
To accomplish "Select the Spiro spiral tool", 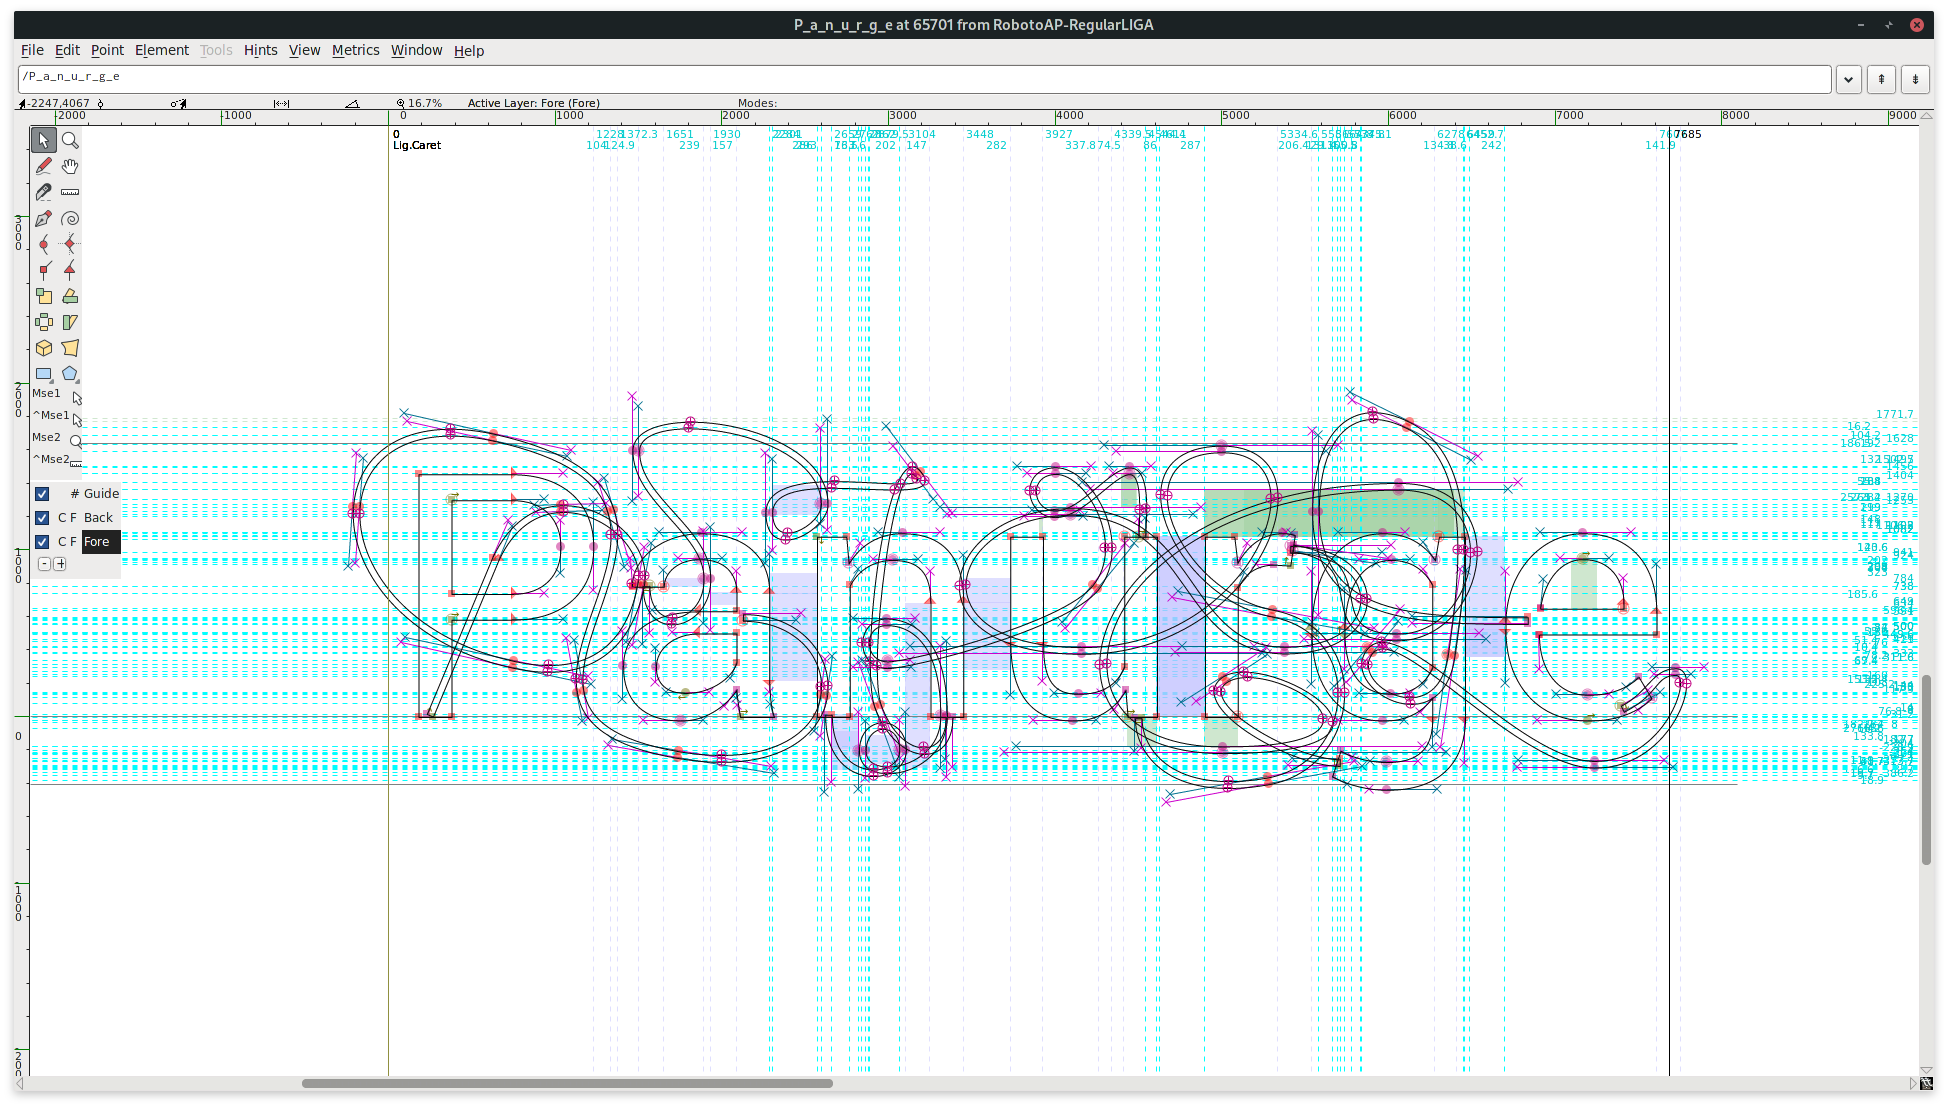I will click(70, 218).
